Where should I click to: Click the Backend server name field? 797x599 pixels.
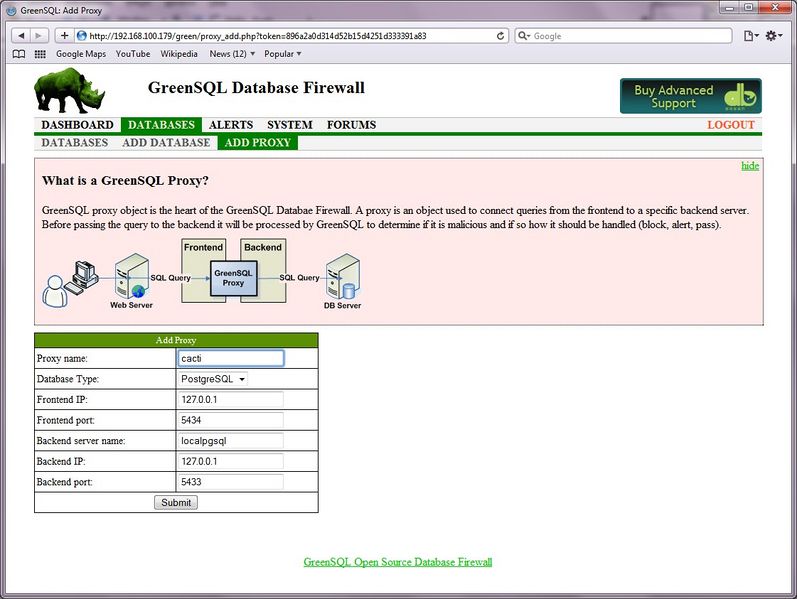[x=231, y=441]
